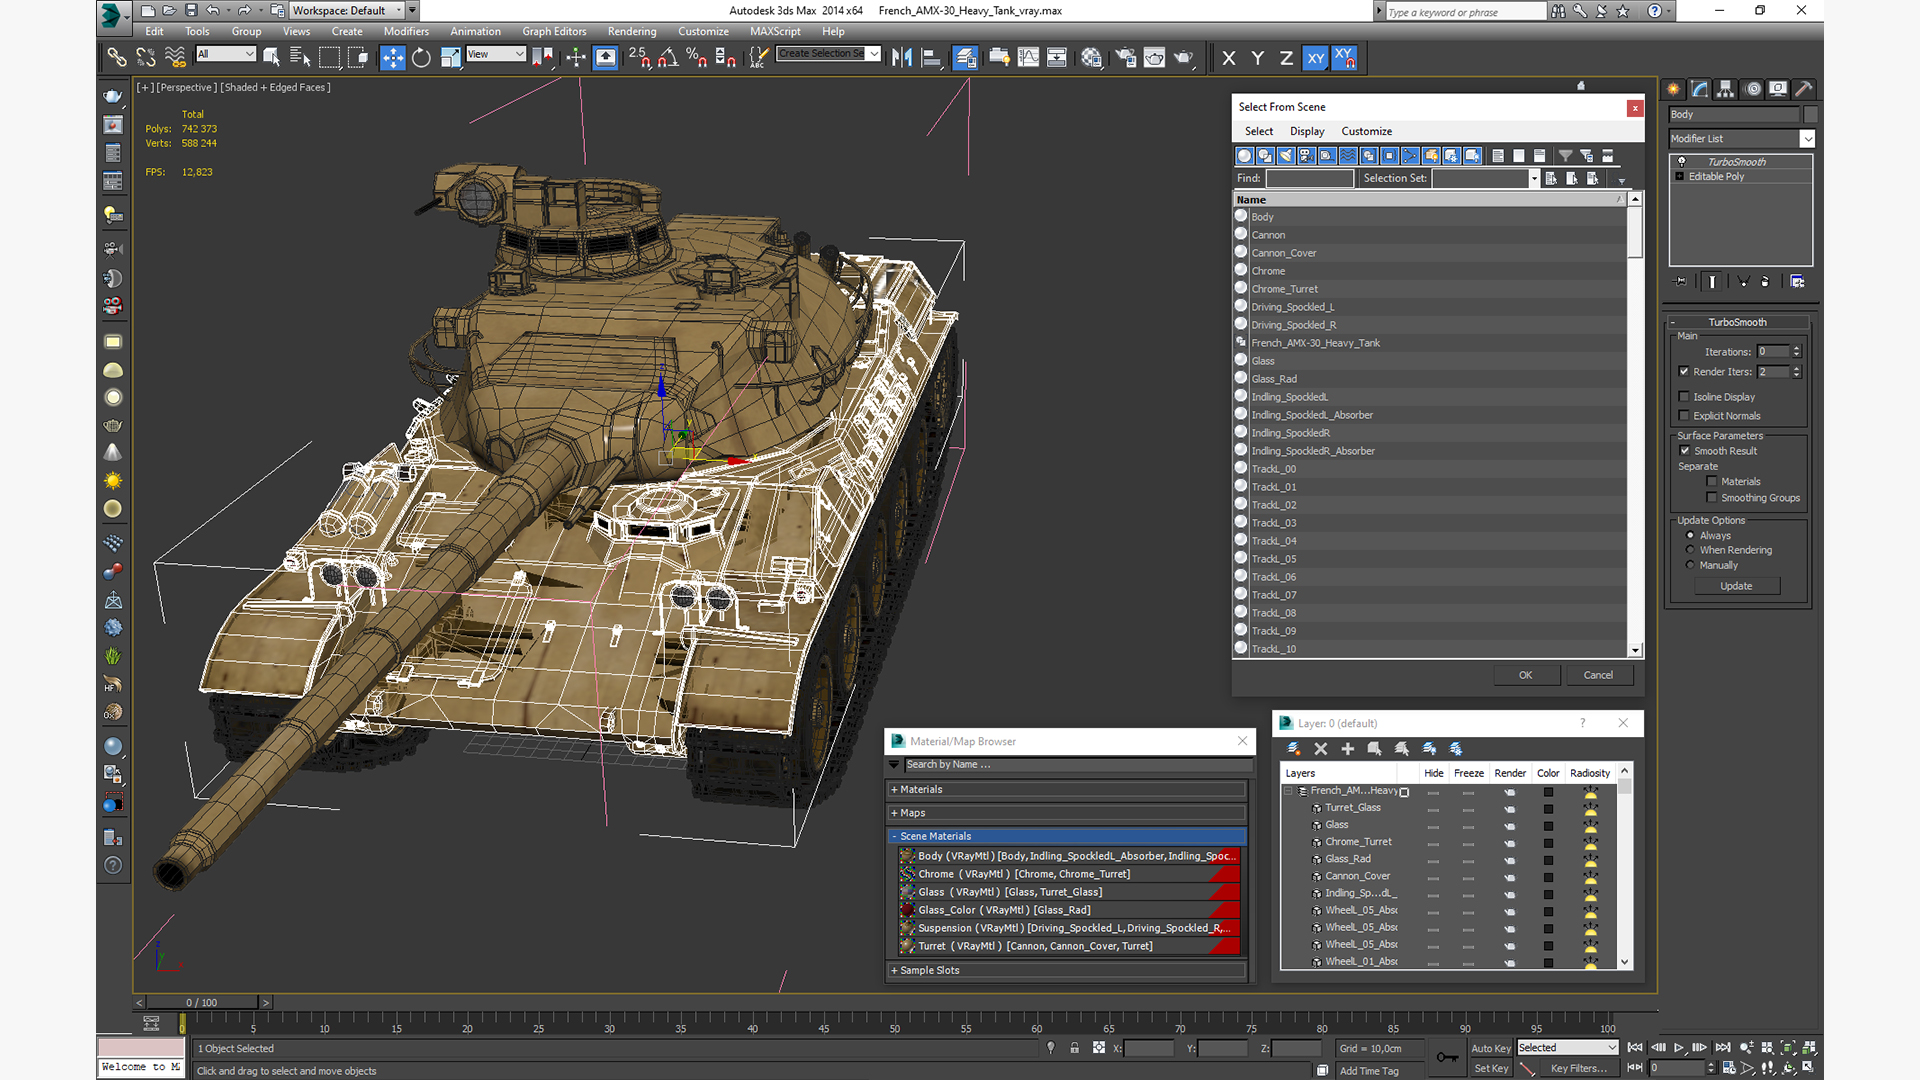This screenshot has height=1080, width=1920.
Task: Open the Modifiers menu
Action: click(x=406, y=32)
